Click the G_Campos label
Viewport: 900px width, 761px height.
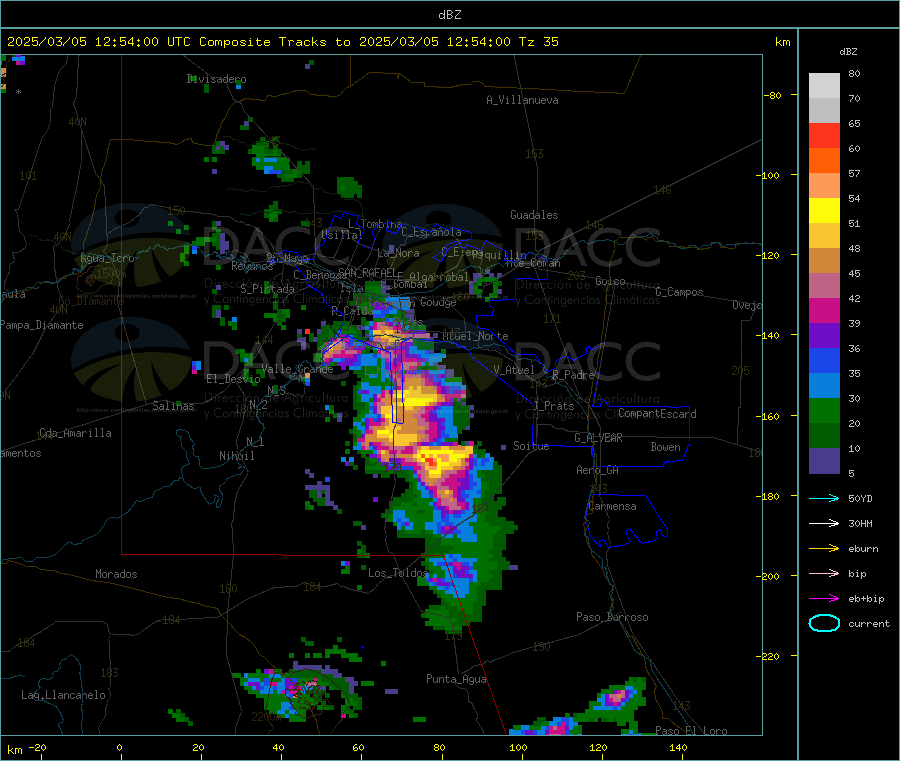pyautogui.click(x=679, y=292)
